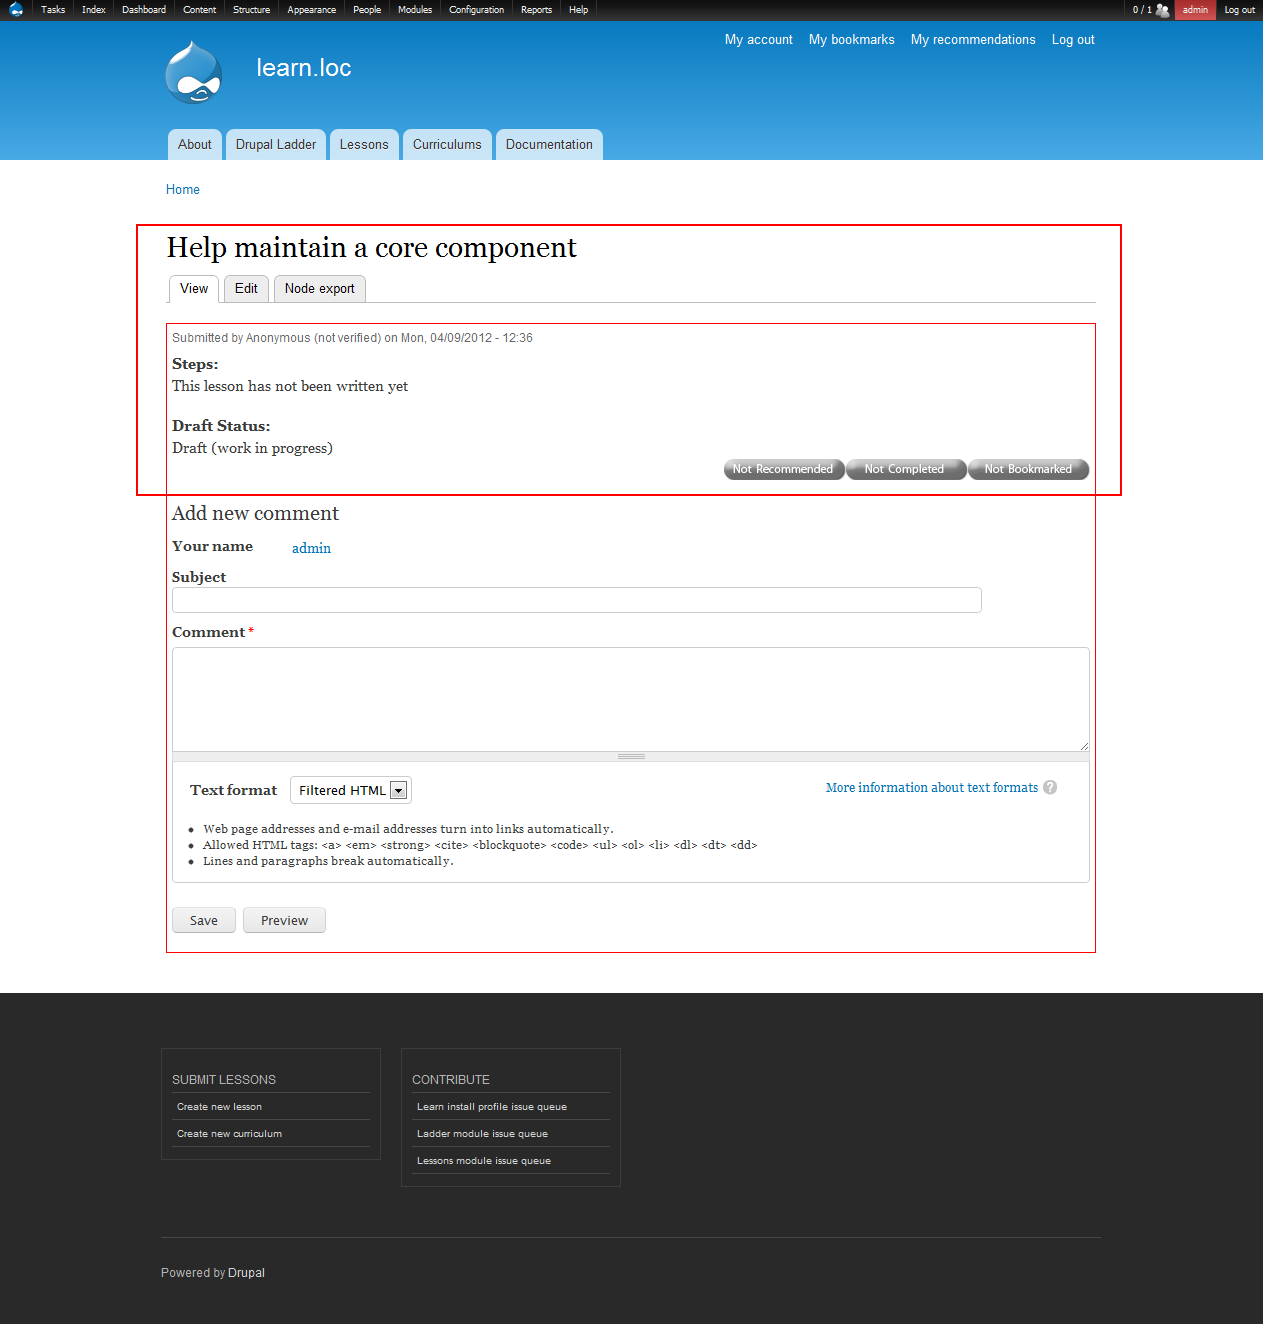The width and height of the screenshot is (1263, 1324).
Task: Click the learn.loc droplet logo
Action: pyautogui.click(x=193, y=71)
